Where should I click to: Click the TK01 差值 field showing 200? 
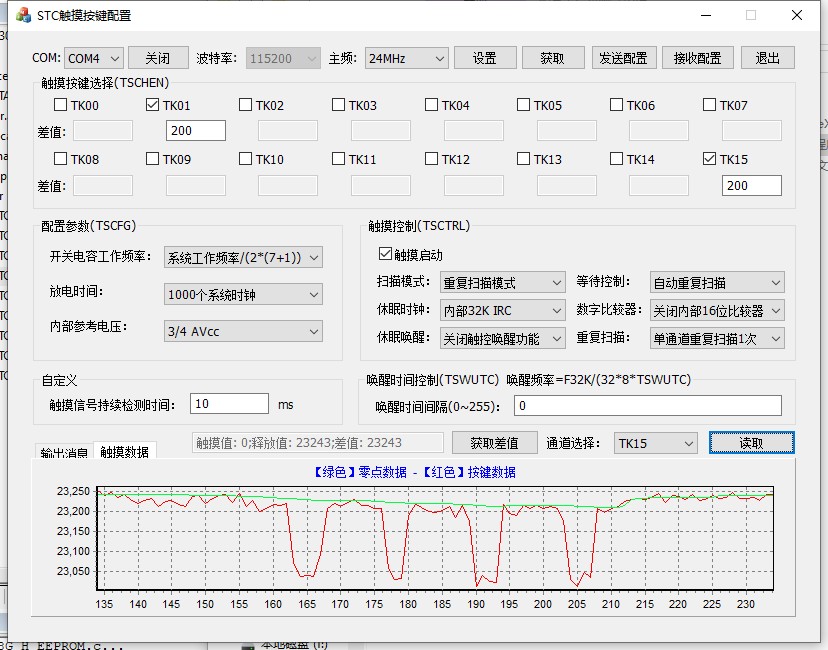[x=196, y=130]
